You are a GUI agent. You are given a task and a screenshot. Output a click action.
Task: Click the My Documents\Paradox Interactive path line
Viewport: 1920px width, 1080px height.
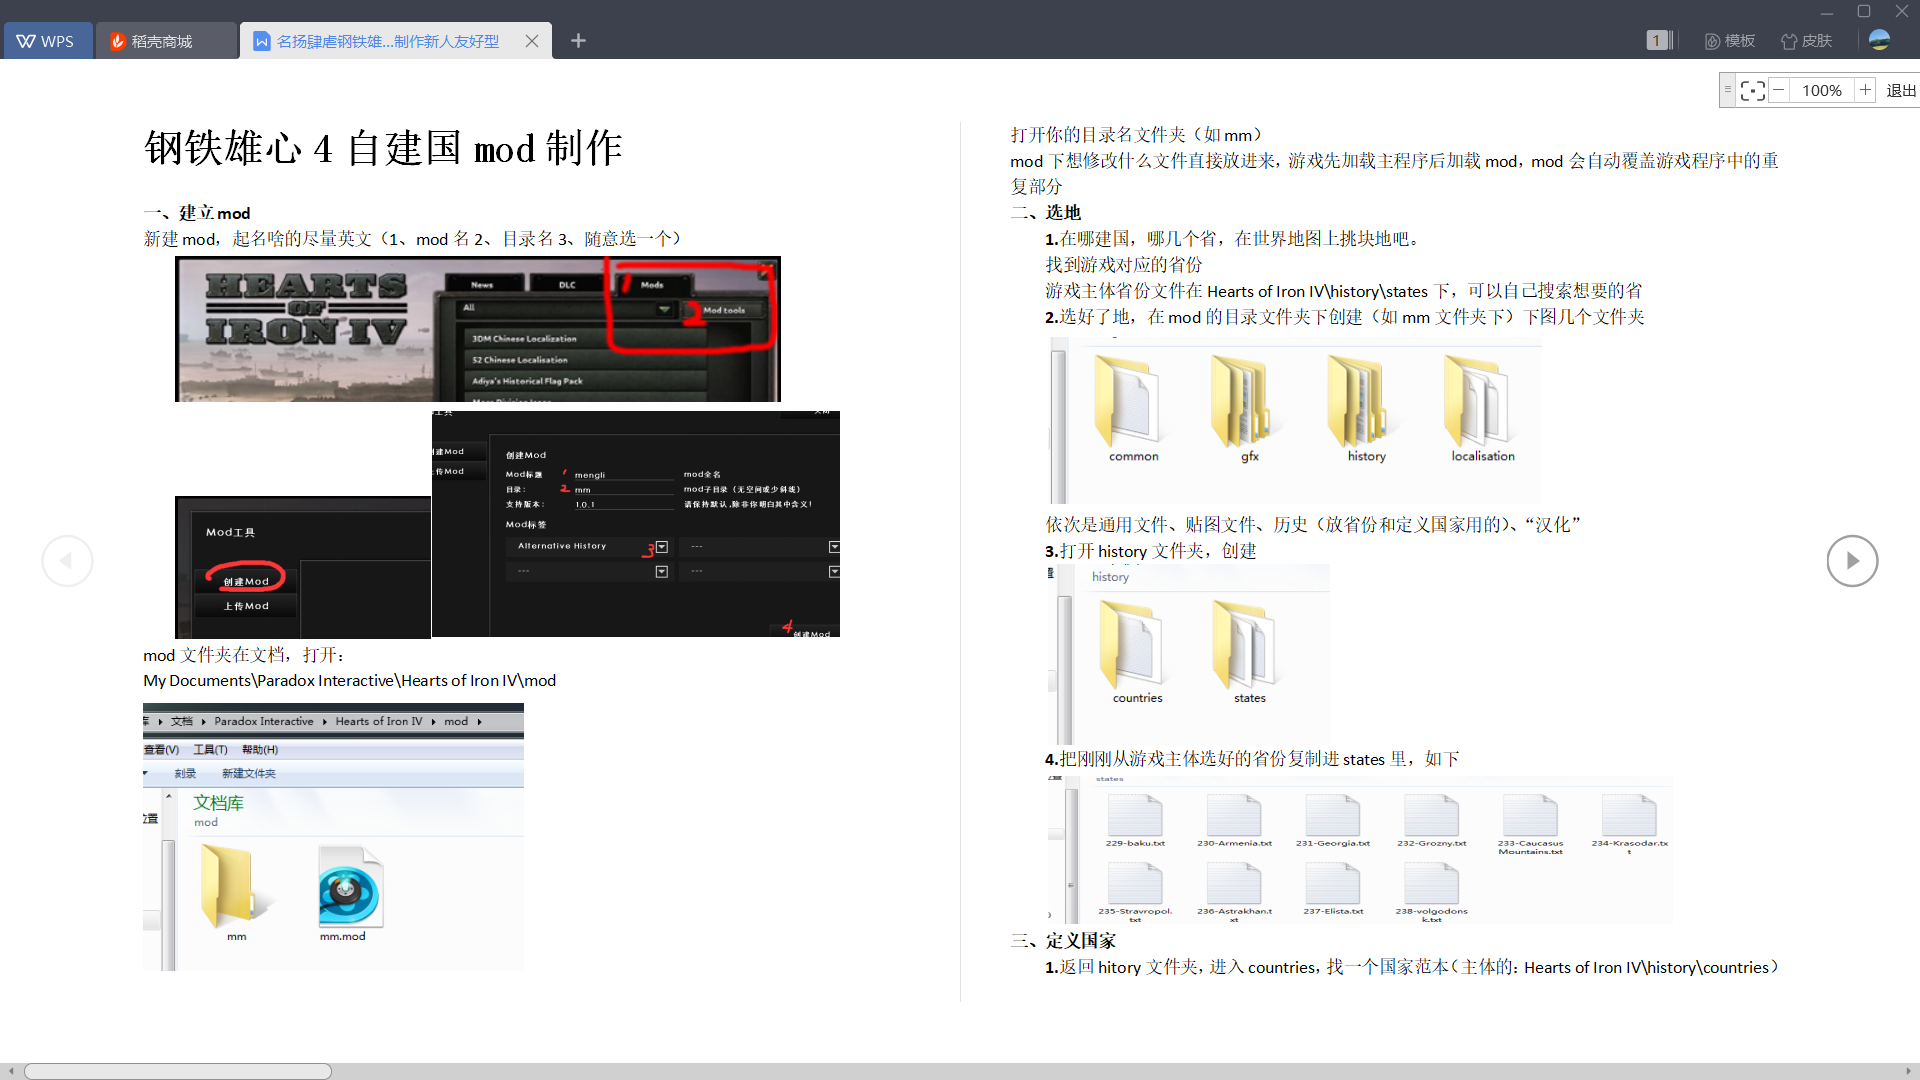pos(350,681)
